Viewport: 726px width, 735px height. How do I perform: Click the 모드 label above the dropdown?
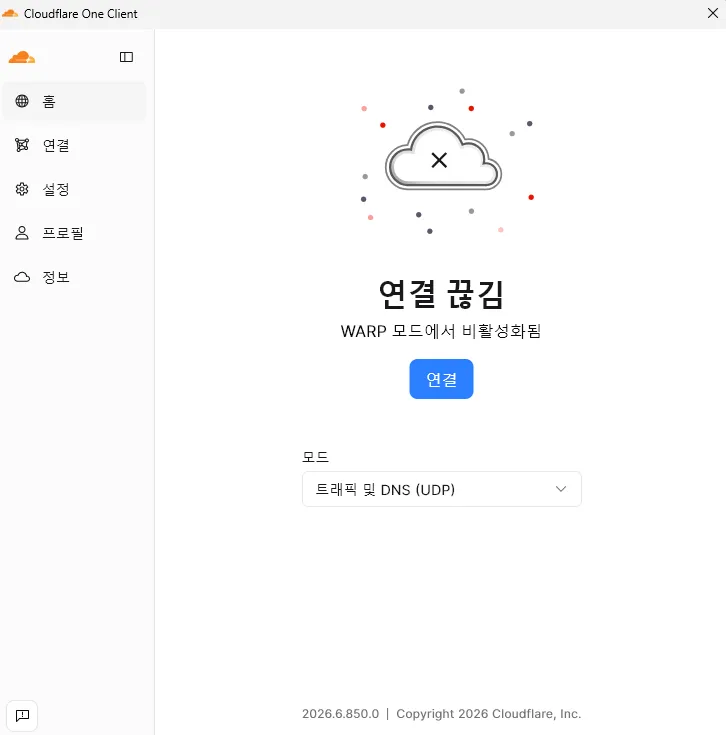315,457
